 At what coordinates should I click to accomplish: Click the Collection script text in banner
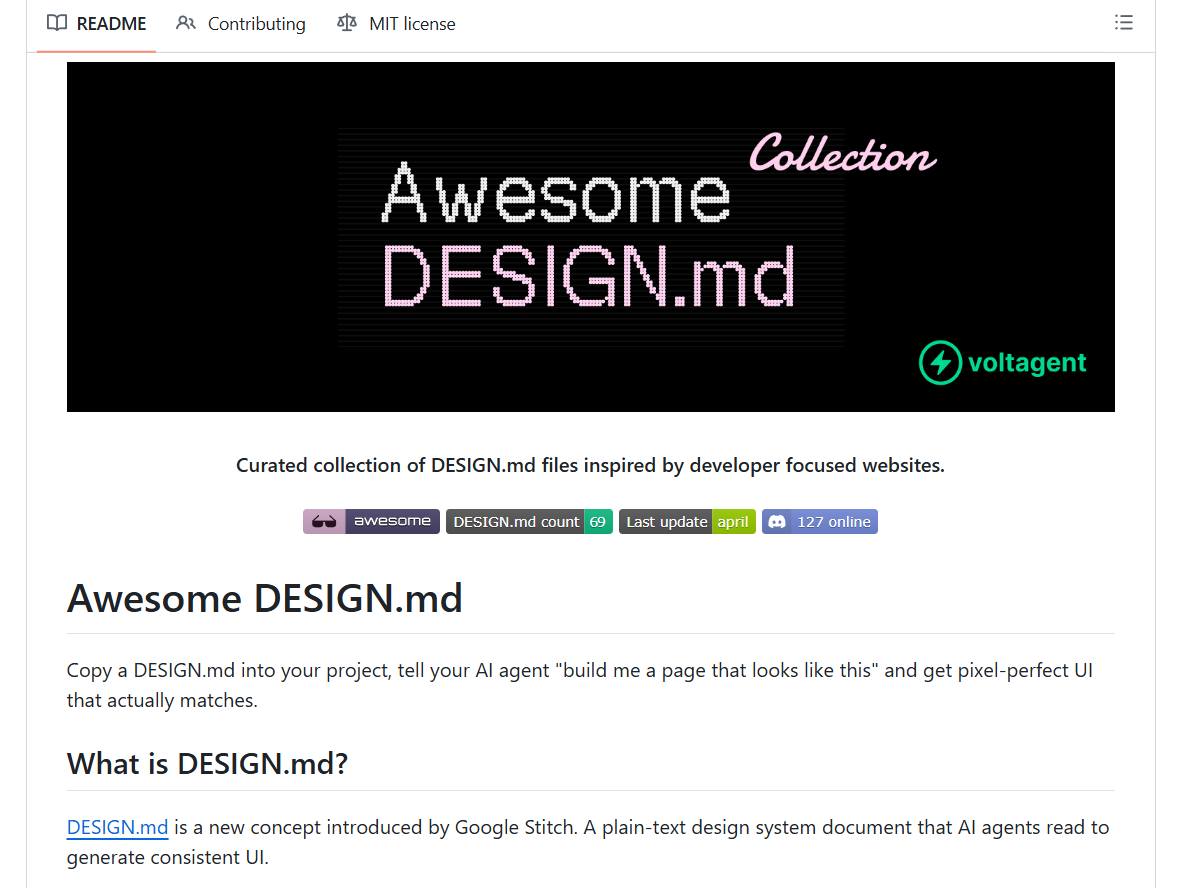pos(842,153)
